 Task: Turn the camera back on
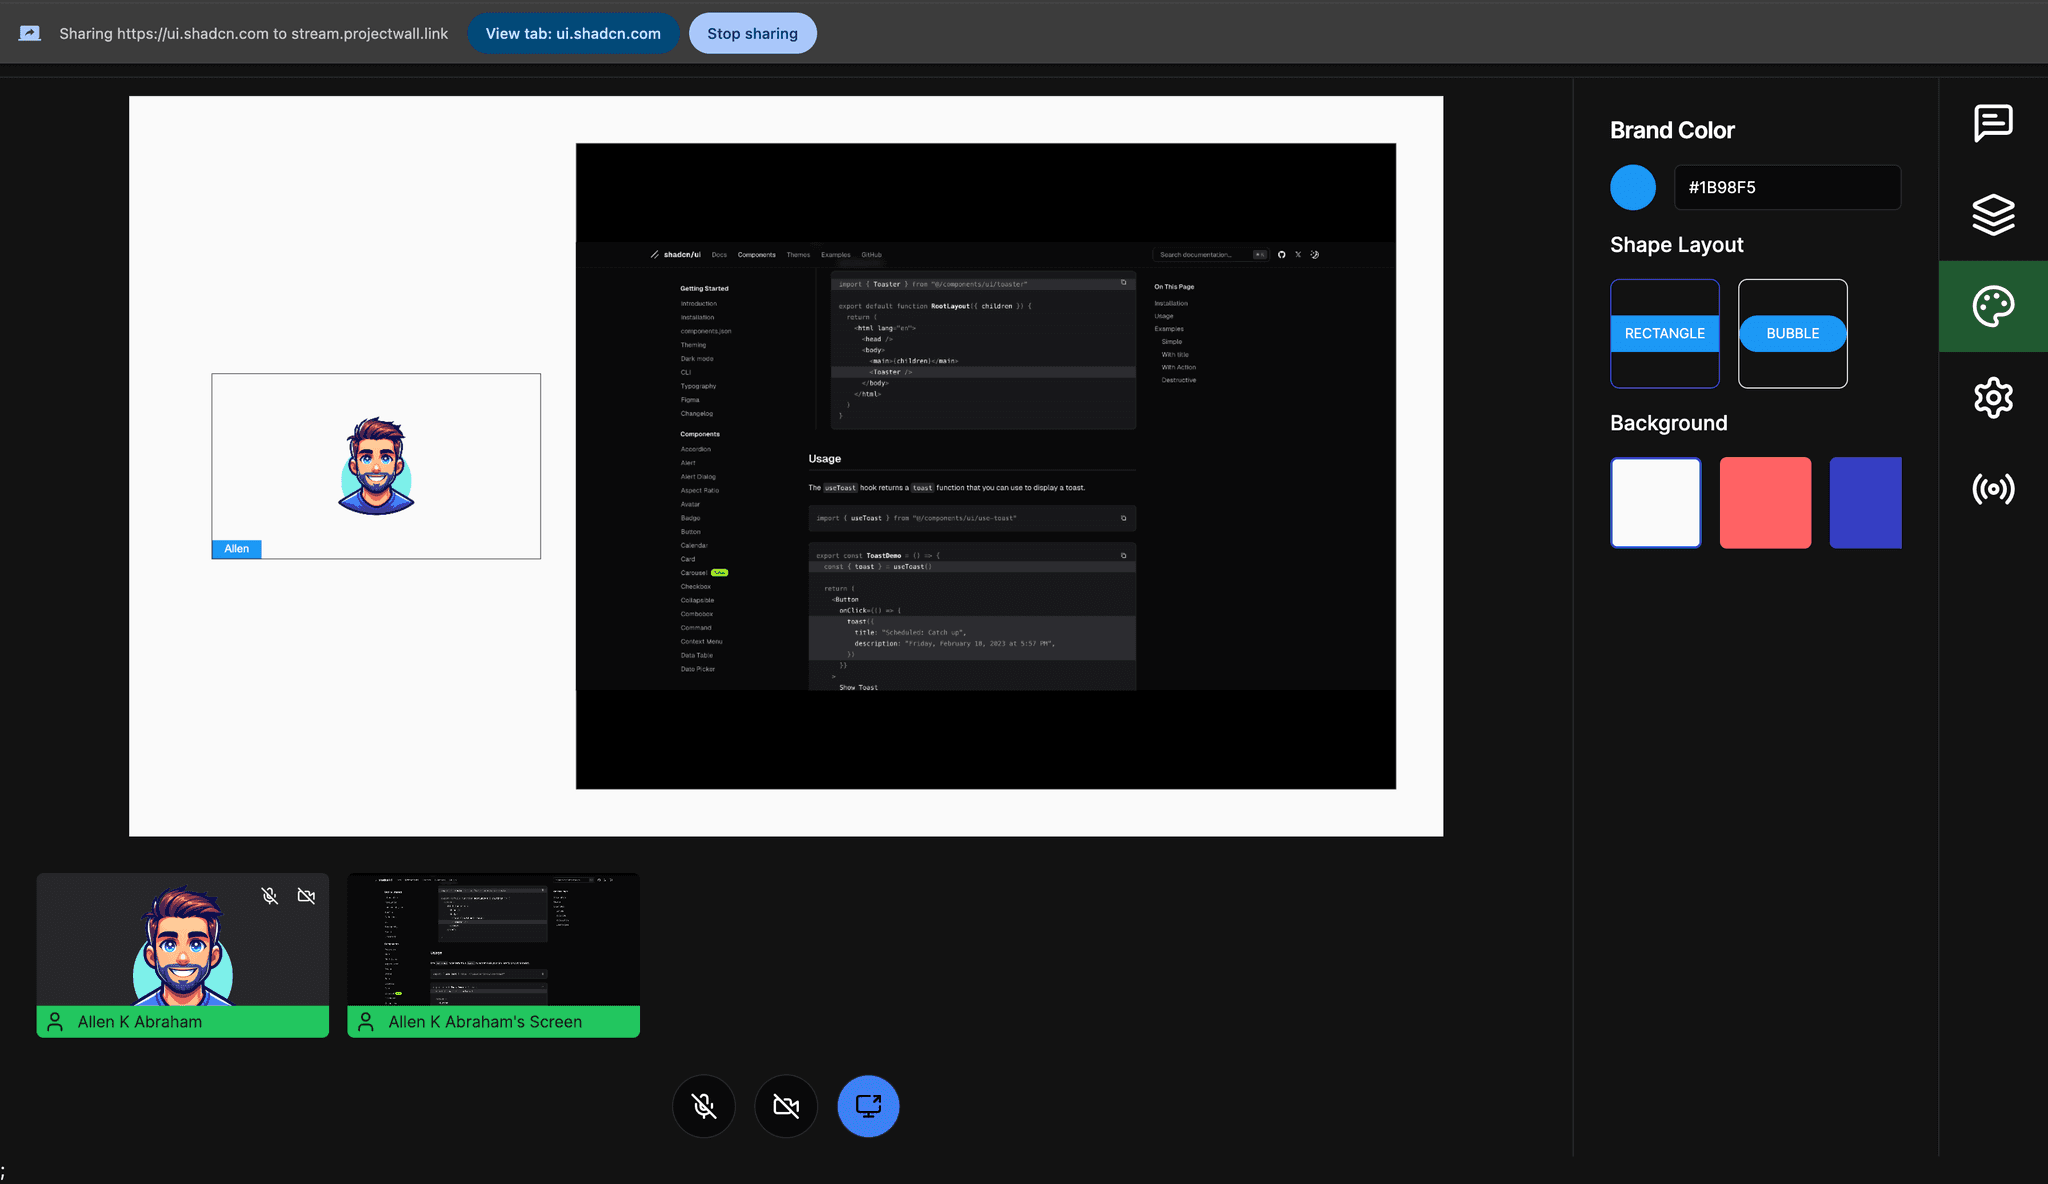[786, 1106]
